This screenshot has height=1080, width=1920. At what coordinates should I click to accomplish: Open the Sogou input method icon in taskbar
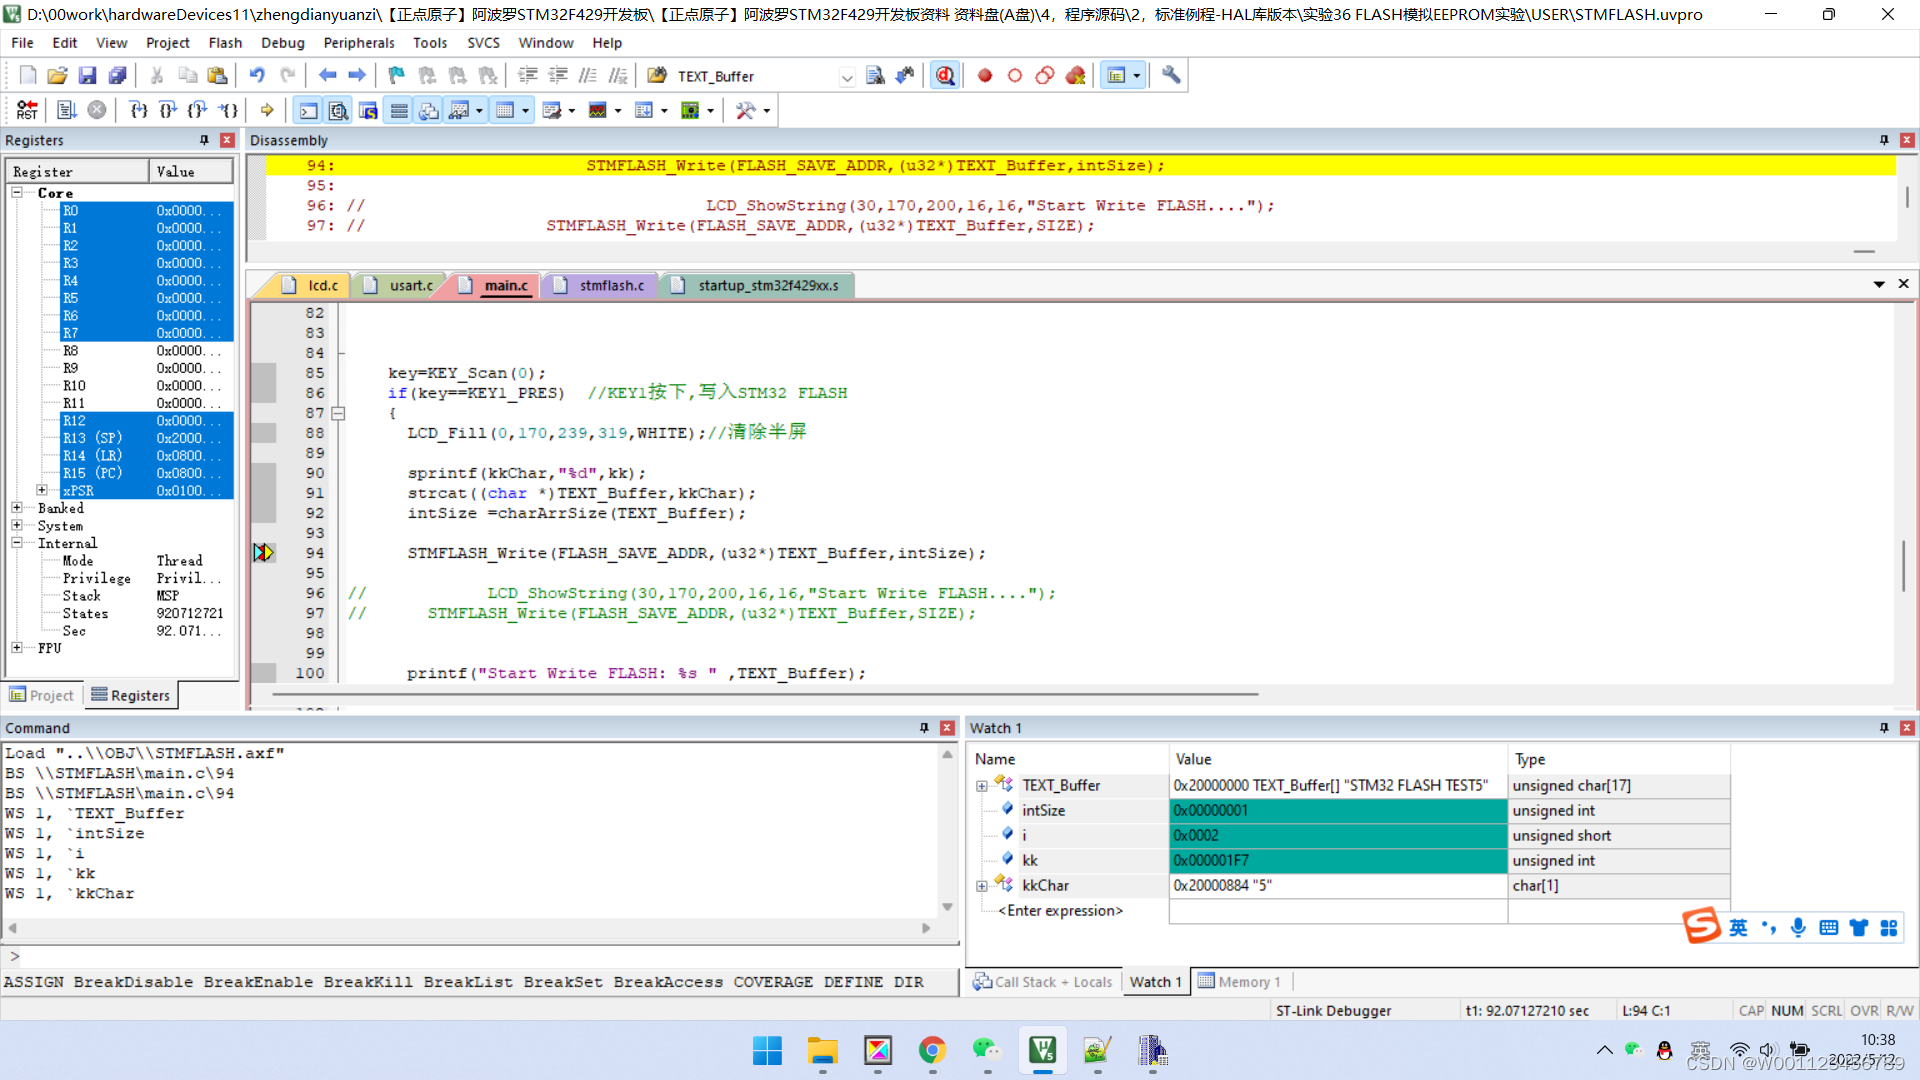1703,926
